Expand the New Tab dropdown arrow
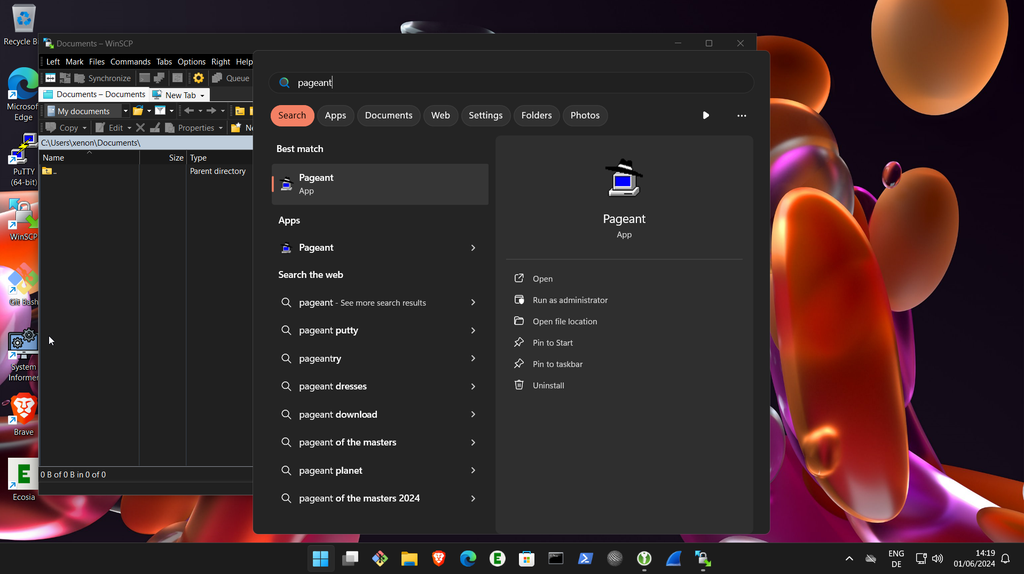The height and width of the screenshot is (574, 1024). 203,95
